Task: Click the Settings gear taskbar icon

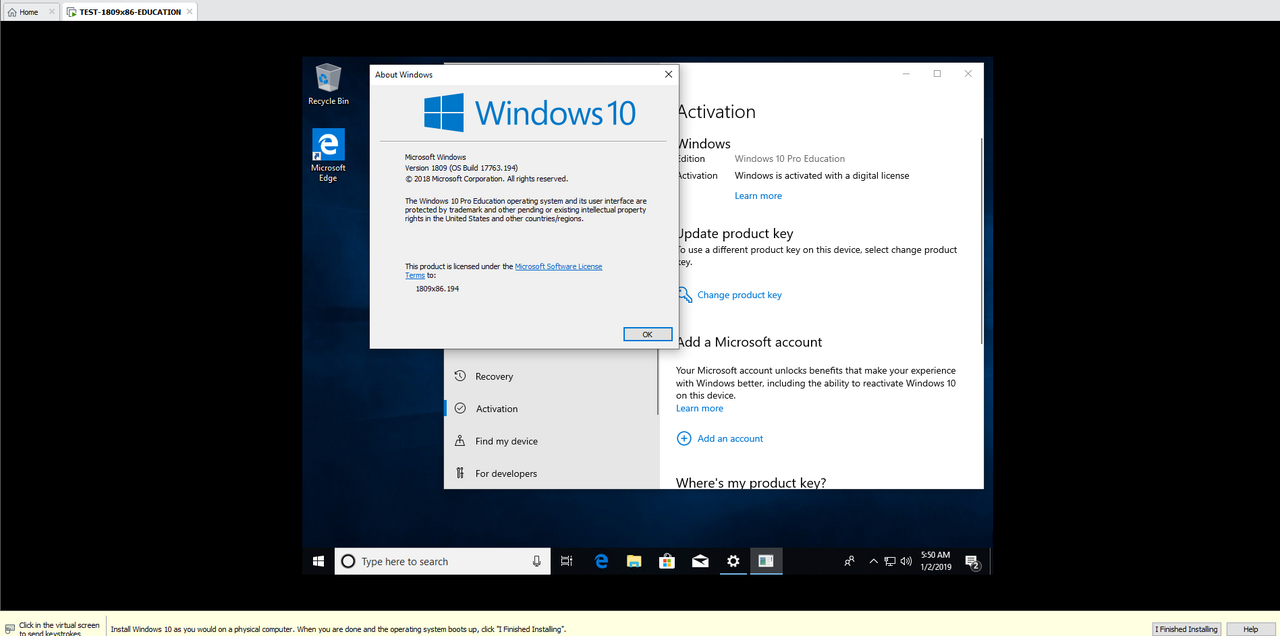Action: pyautogui.click(x=733, y=561)
